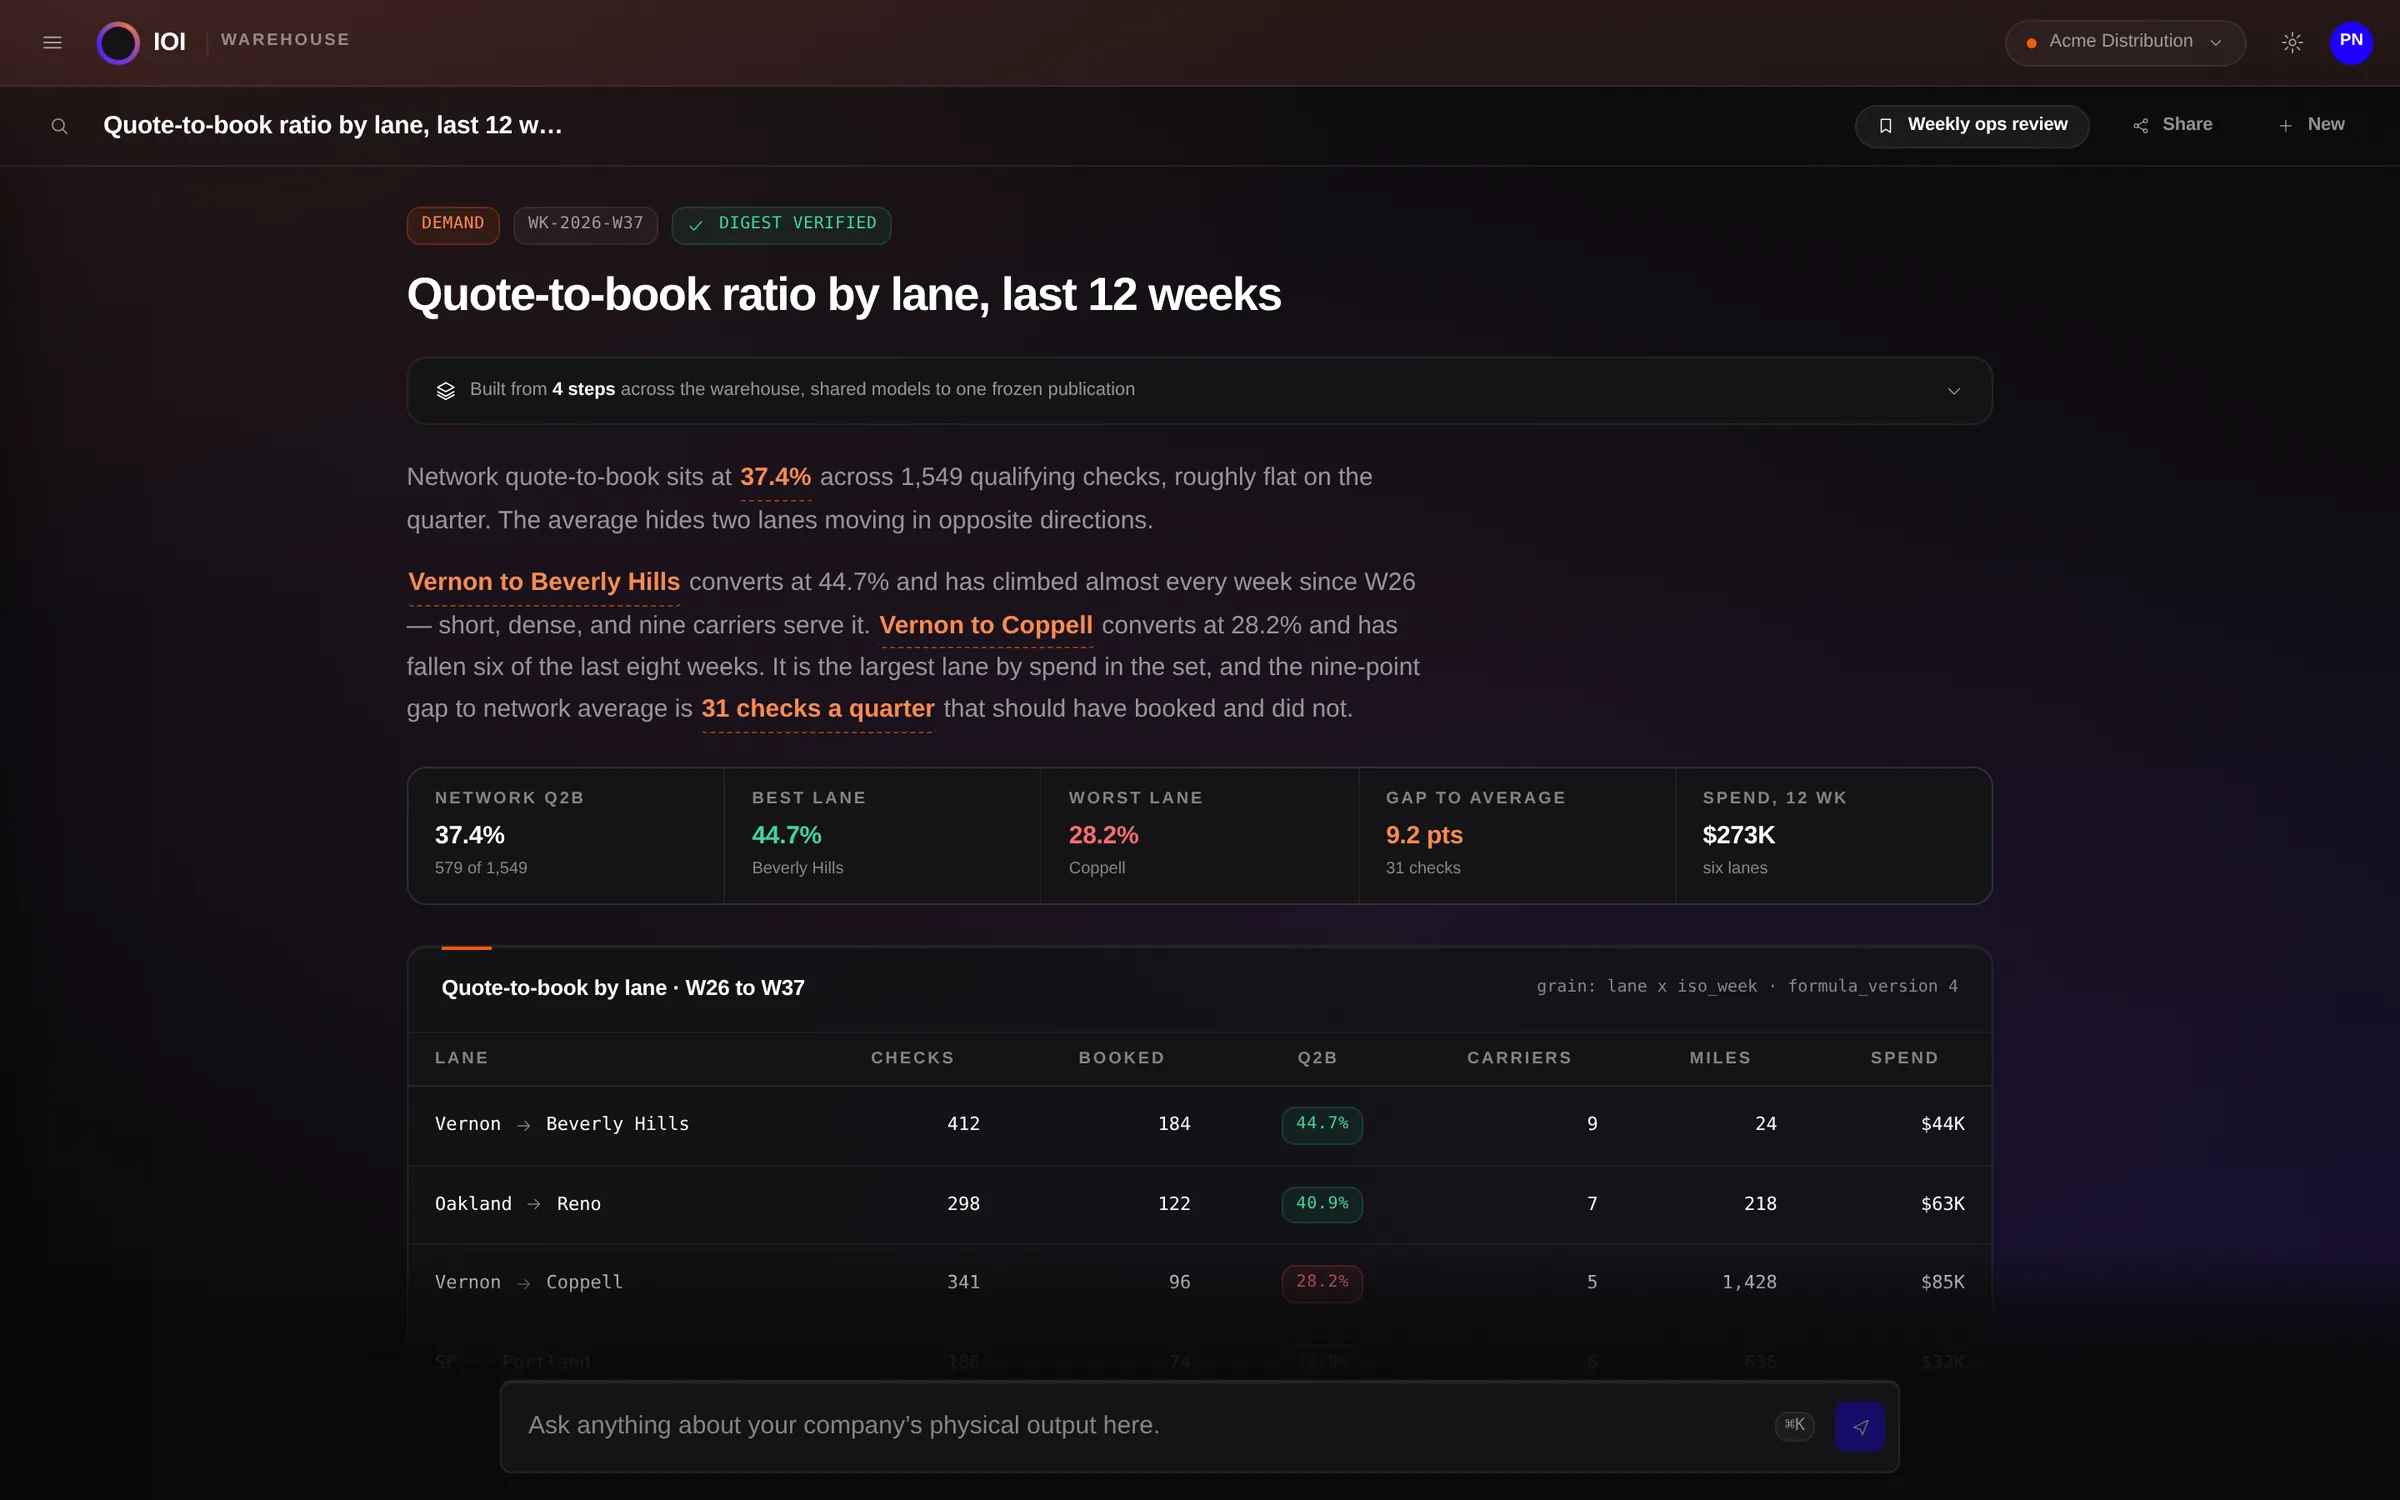Viewport: 2400px width, 1500px height.
Task: Sort table by Q2B column header
Action: (x=1317, y=1058)
